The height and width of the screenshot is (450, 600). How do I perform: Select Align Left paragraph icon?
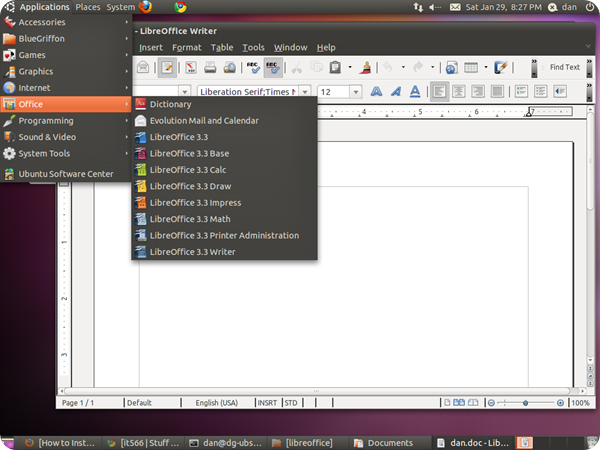point(439,91)
